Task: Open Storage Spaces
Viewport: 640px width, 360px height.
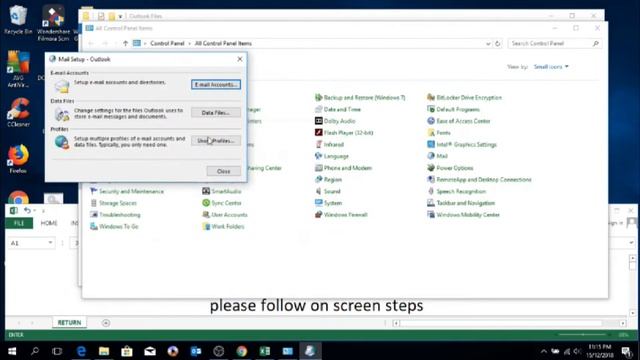Action: pos(113,203)
